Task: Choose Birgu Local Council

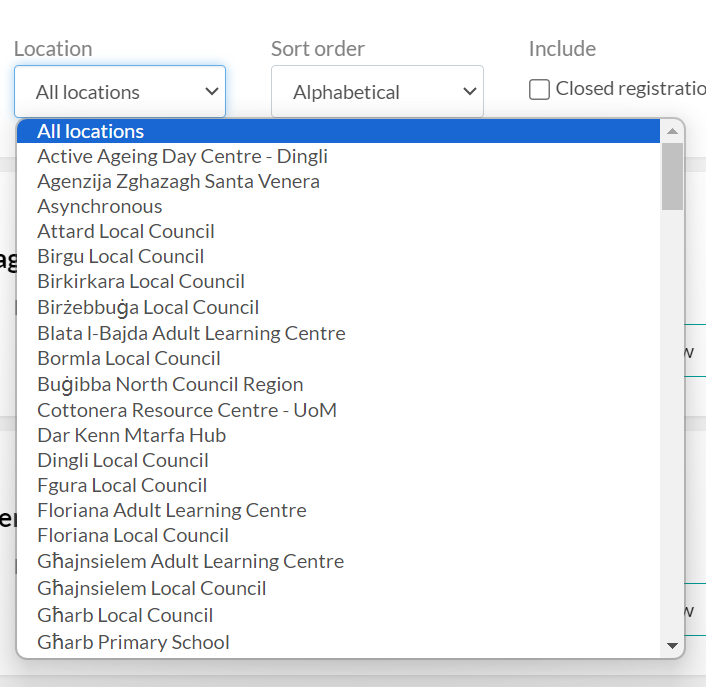Action: click(x=120, y=256)
